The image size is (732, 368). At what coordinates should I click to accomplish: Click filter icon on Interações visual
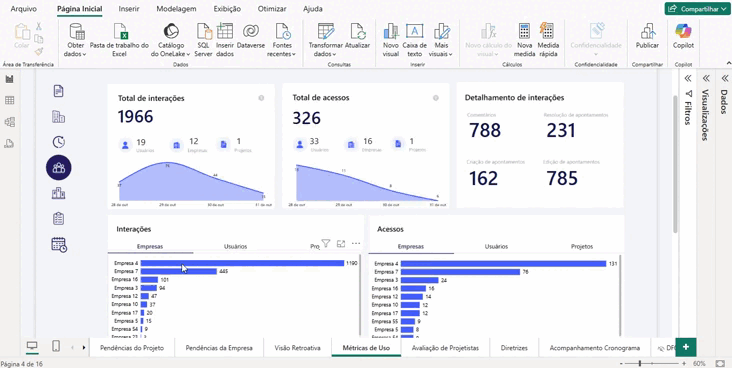point(326,243)
